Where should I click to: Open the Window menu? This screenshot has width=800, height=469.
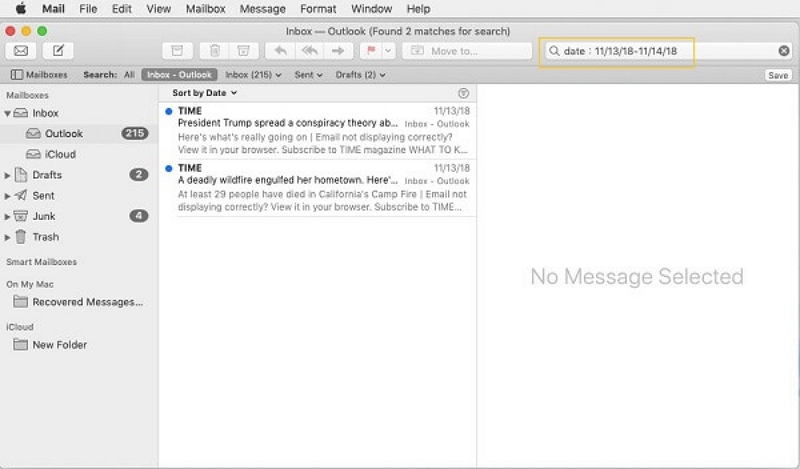pyautogui.click(x=371, y=9)
